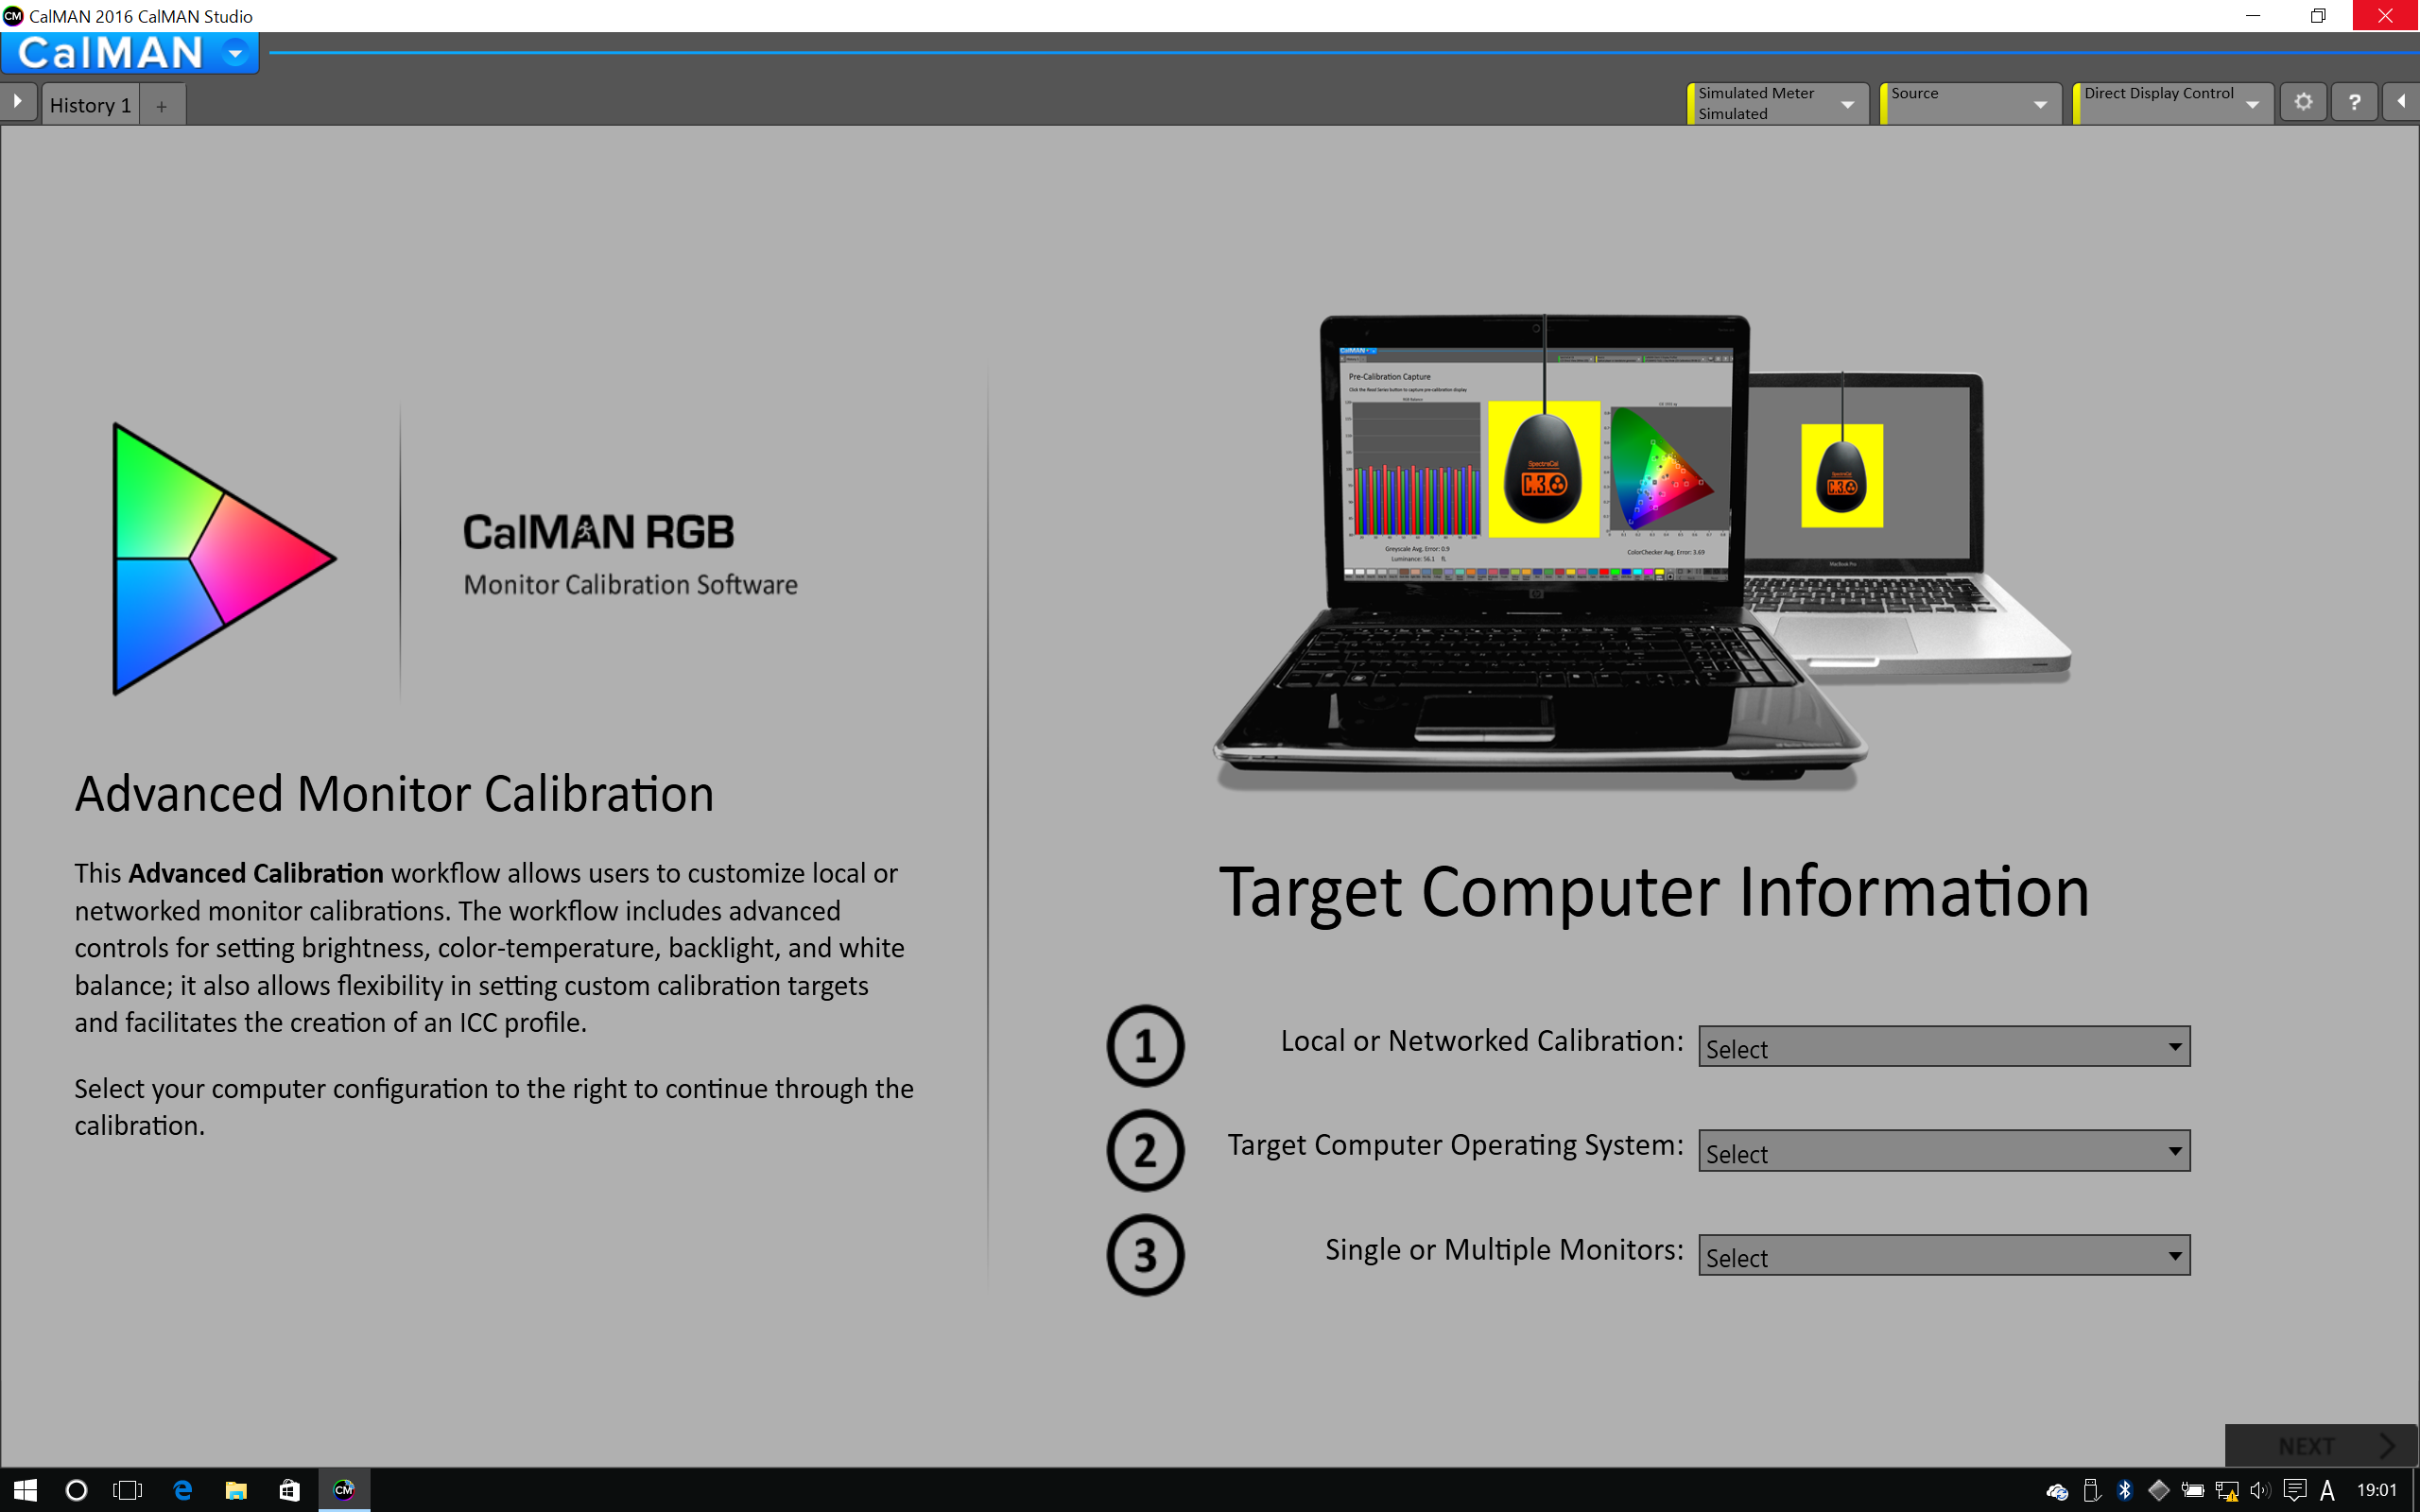Screen dimensions: 2420x1512
Task: Minimize the CalMAN Studio window
Action: (2253, 16)
